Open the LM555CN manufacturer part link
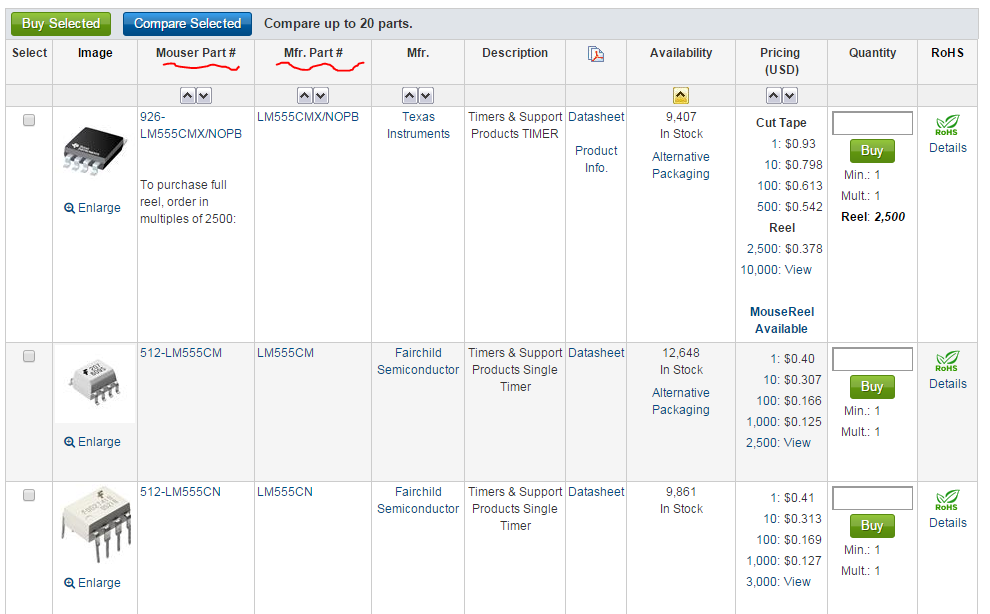The width and height of the screenshot is (990, 614). (x=285, y=492)
